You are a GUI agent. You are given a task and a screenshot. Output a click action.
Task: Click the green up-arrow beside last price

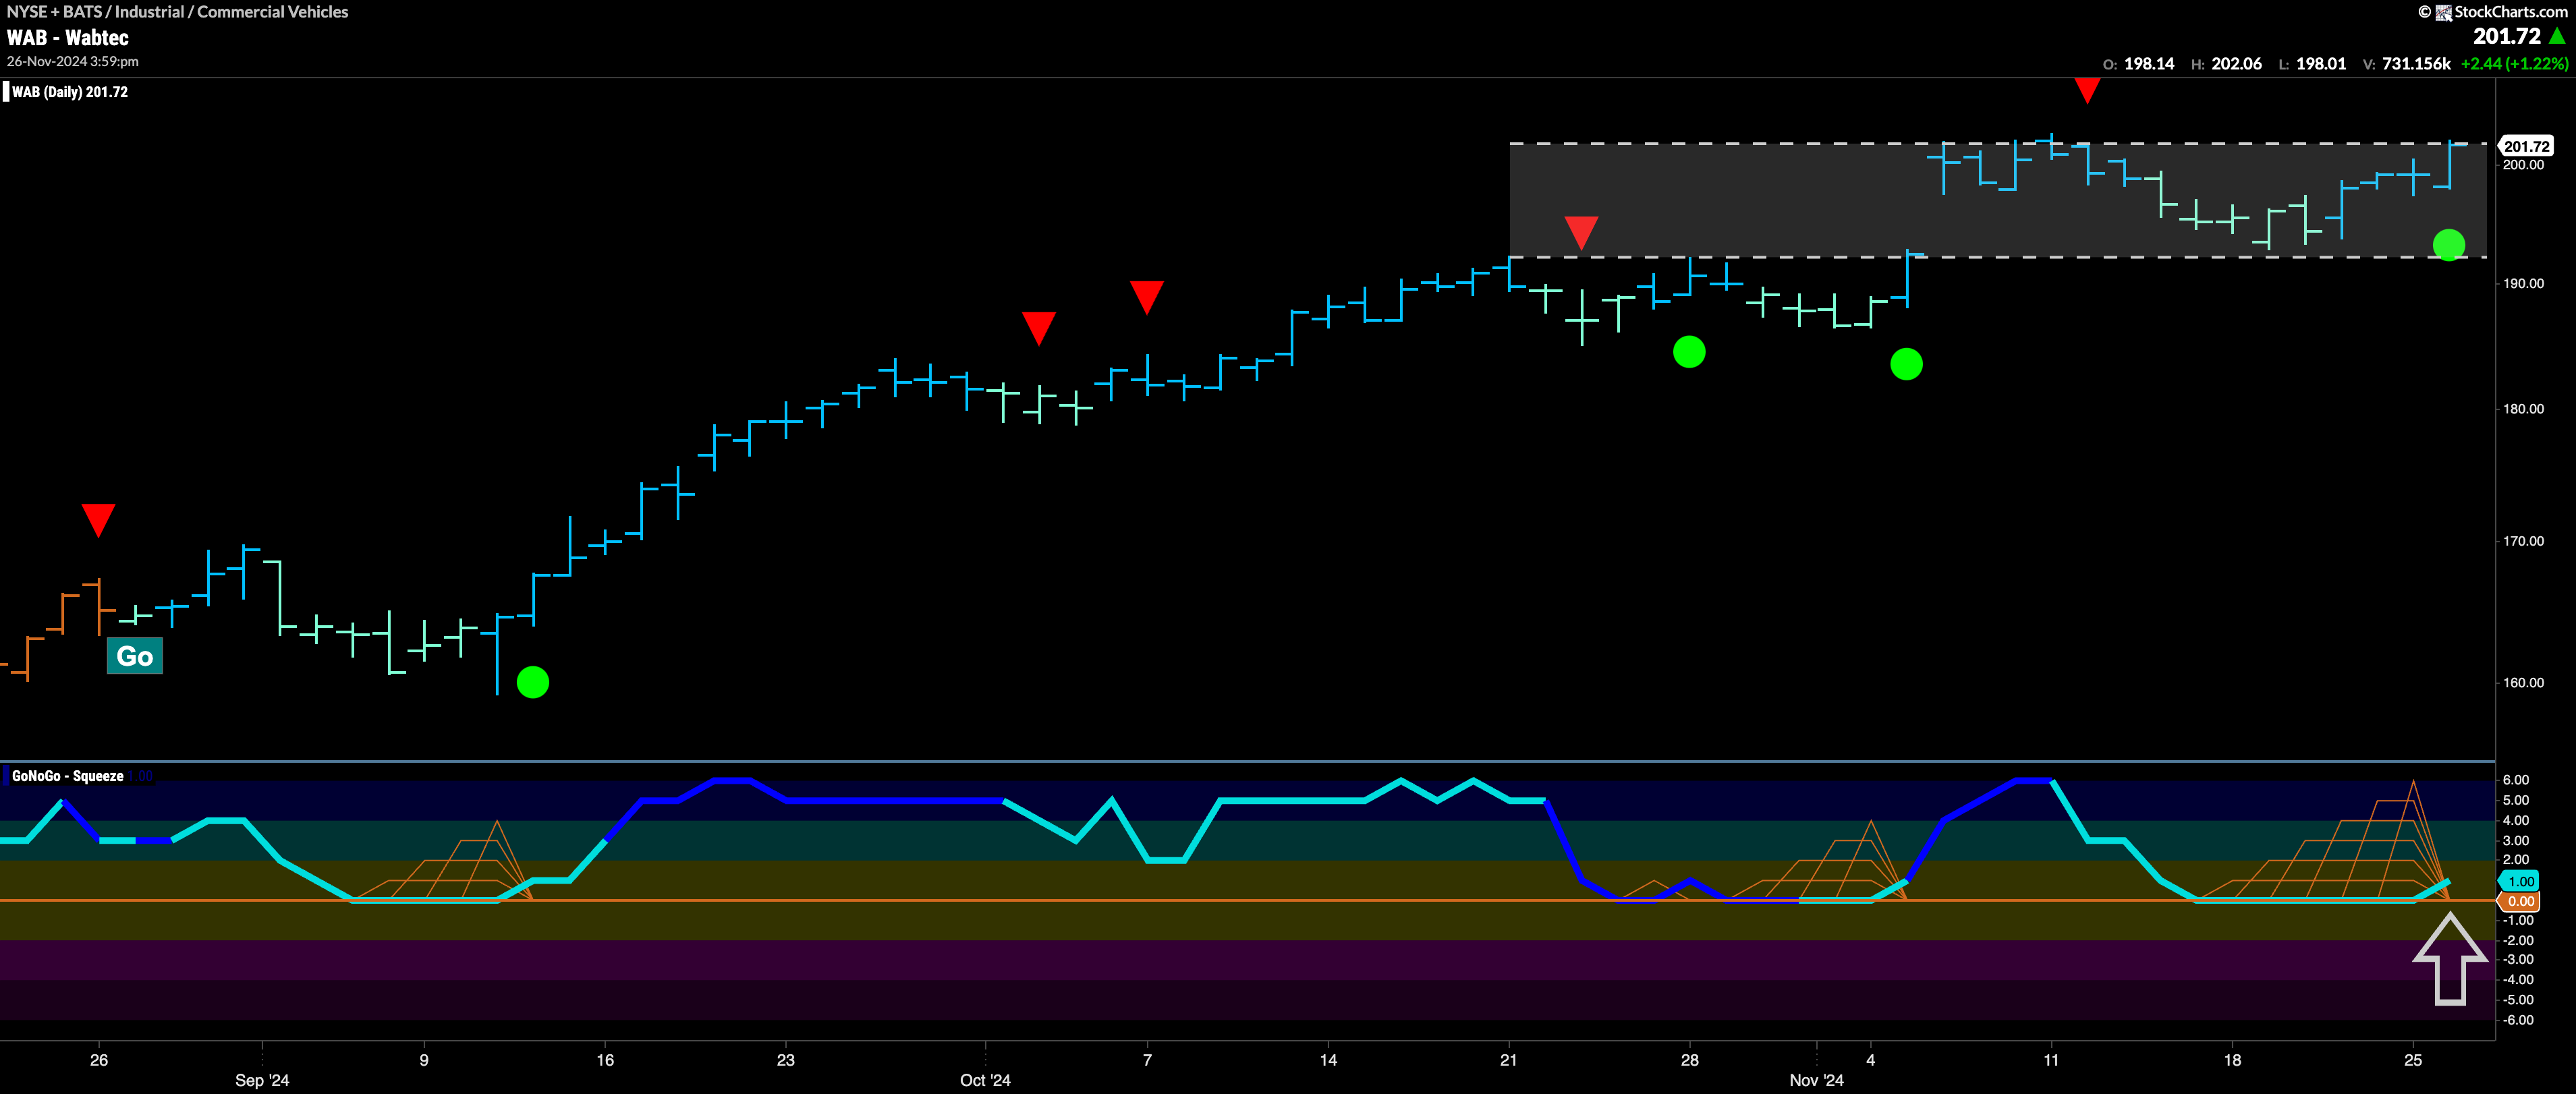coord(2557,36)
